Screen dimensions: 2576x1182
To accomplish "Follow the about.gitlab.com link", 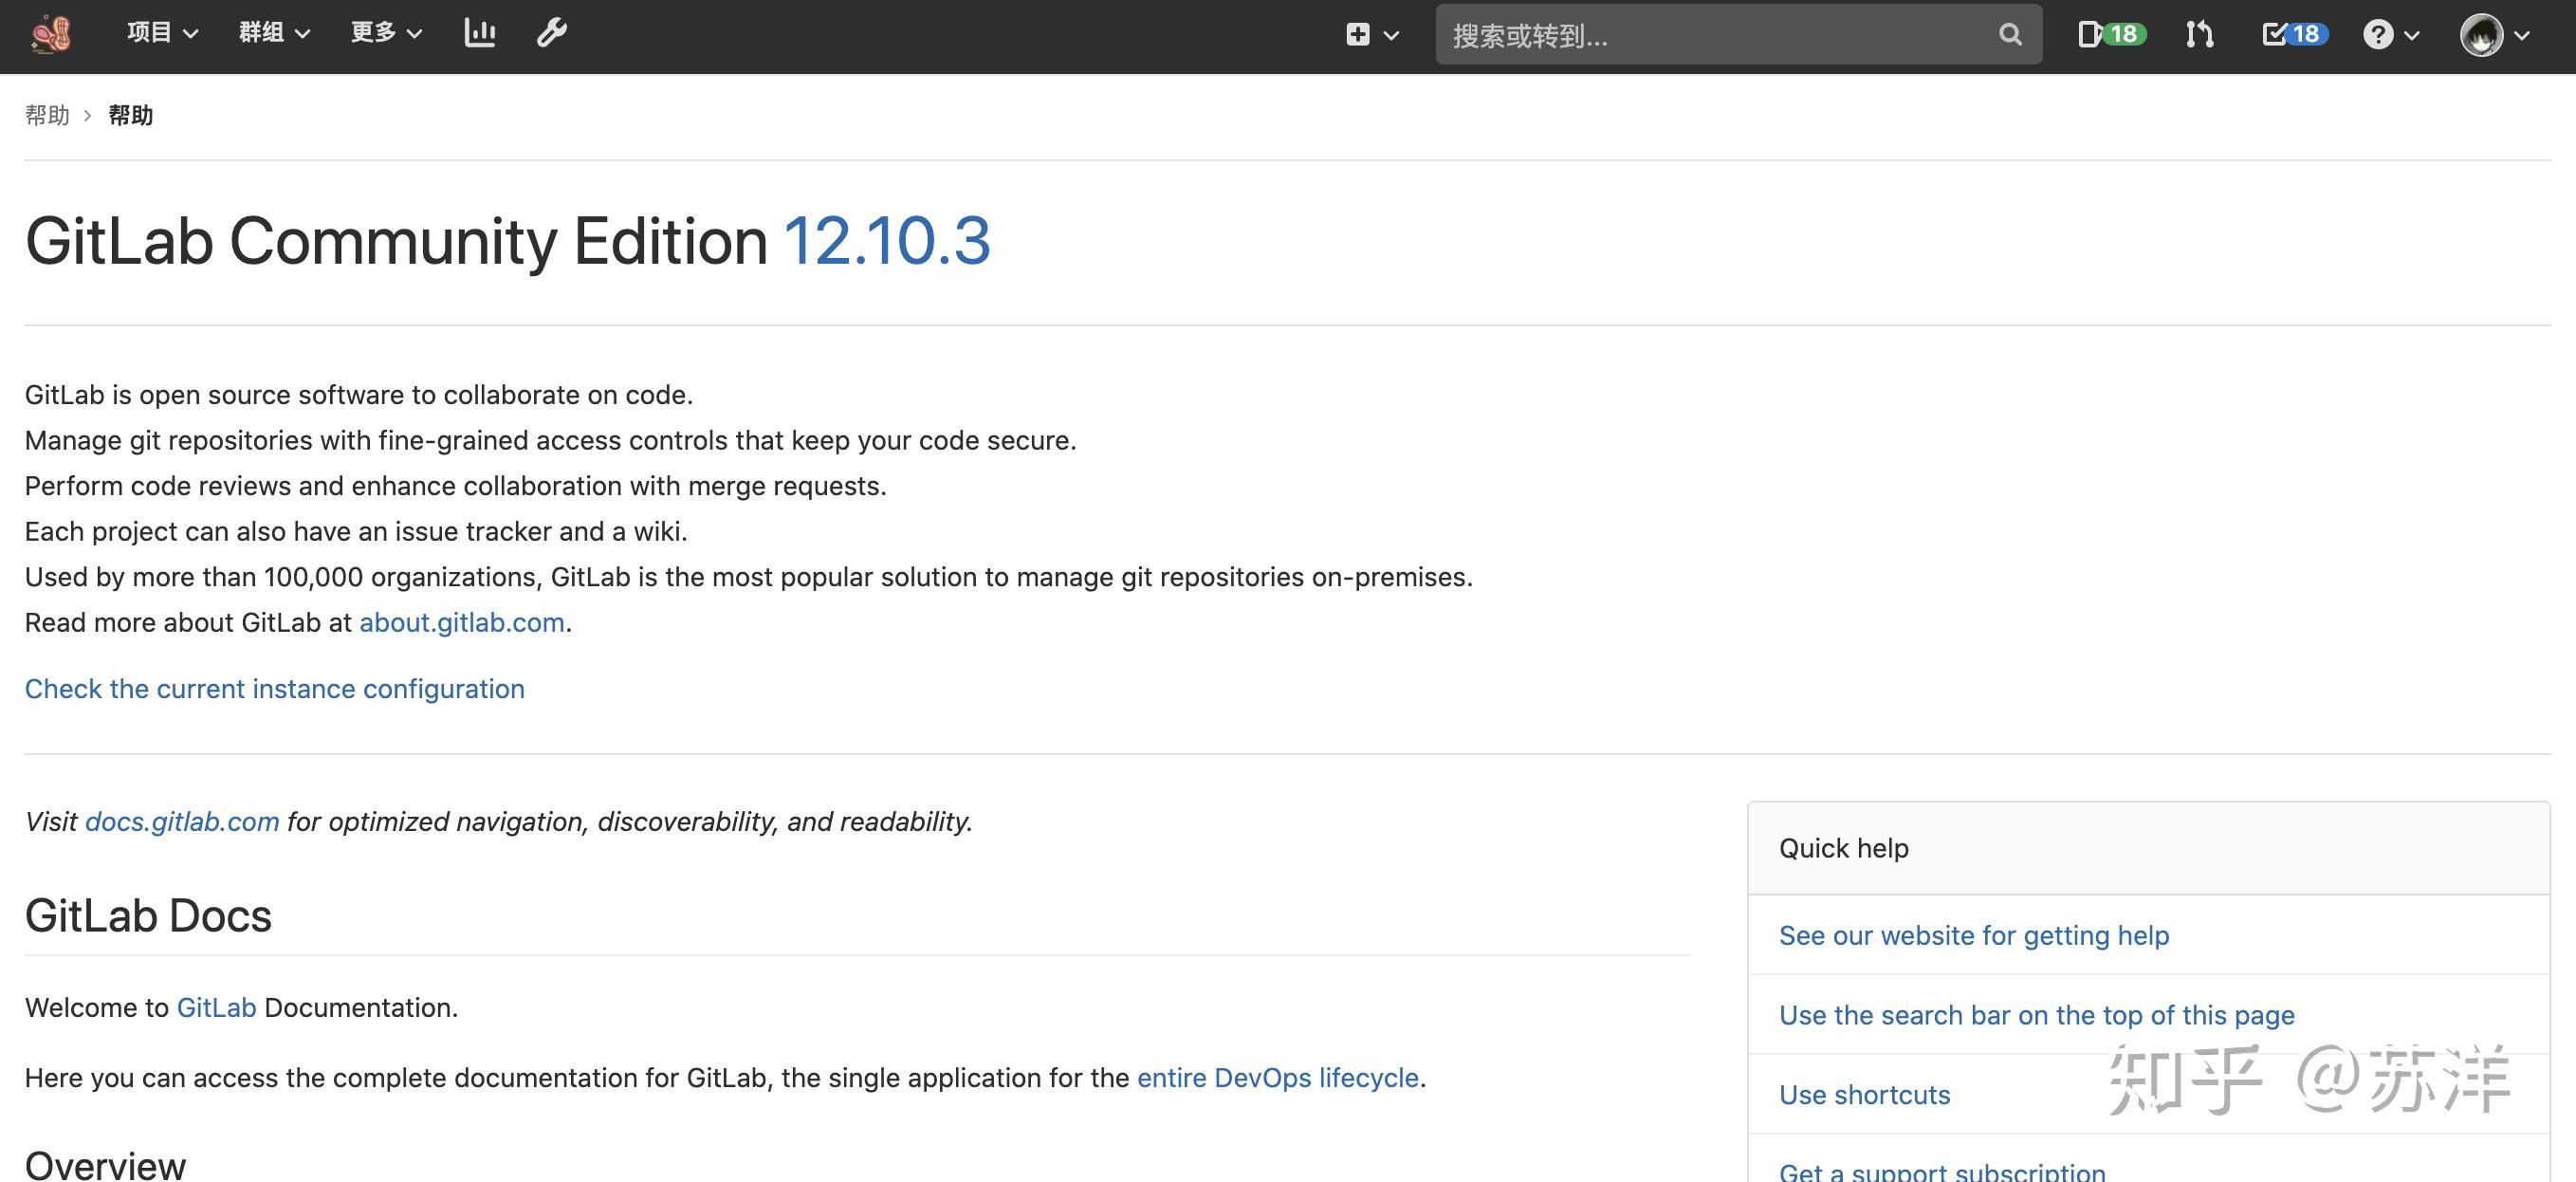I will point(461,622).
